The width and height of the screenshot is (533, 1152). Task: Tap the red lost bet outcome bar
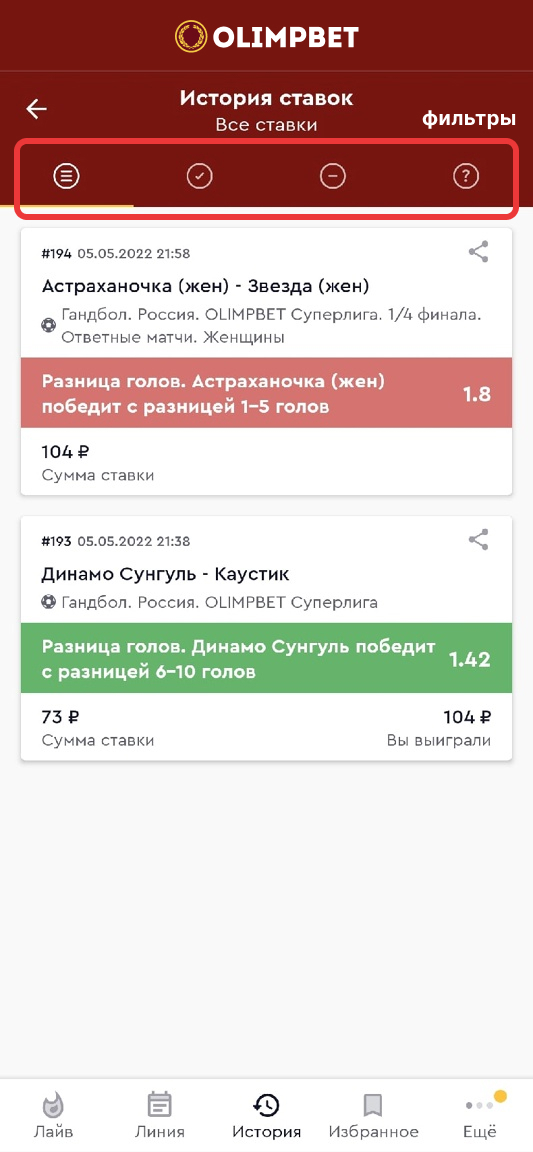click(x=266, y=393)
